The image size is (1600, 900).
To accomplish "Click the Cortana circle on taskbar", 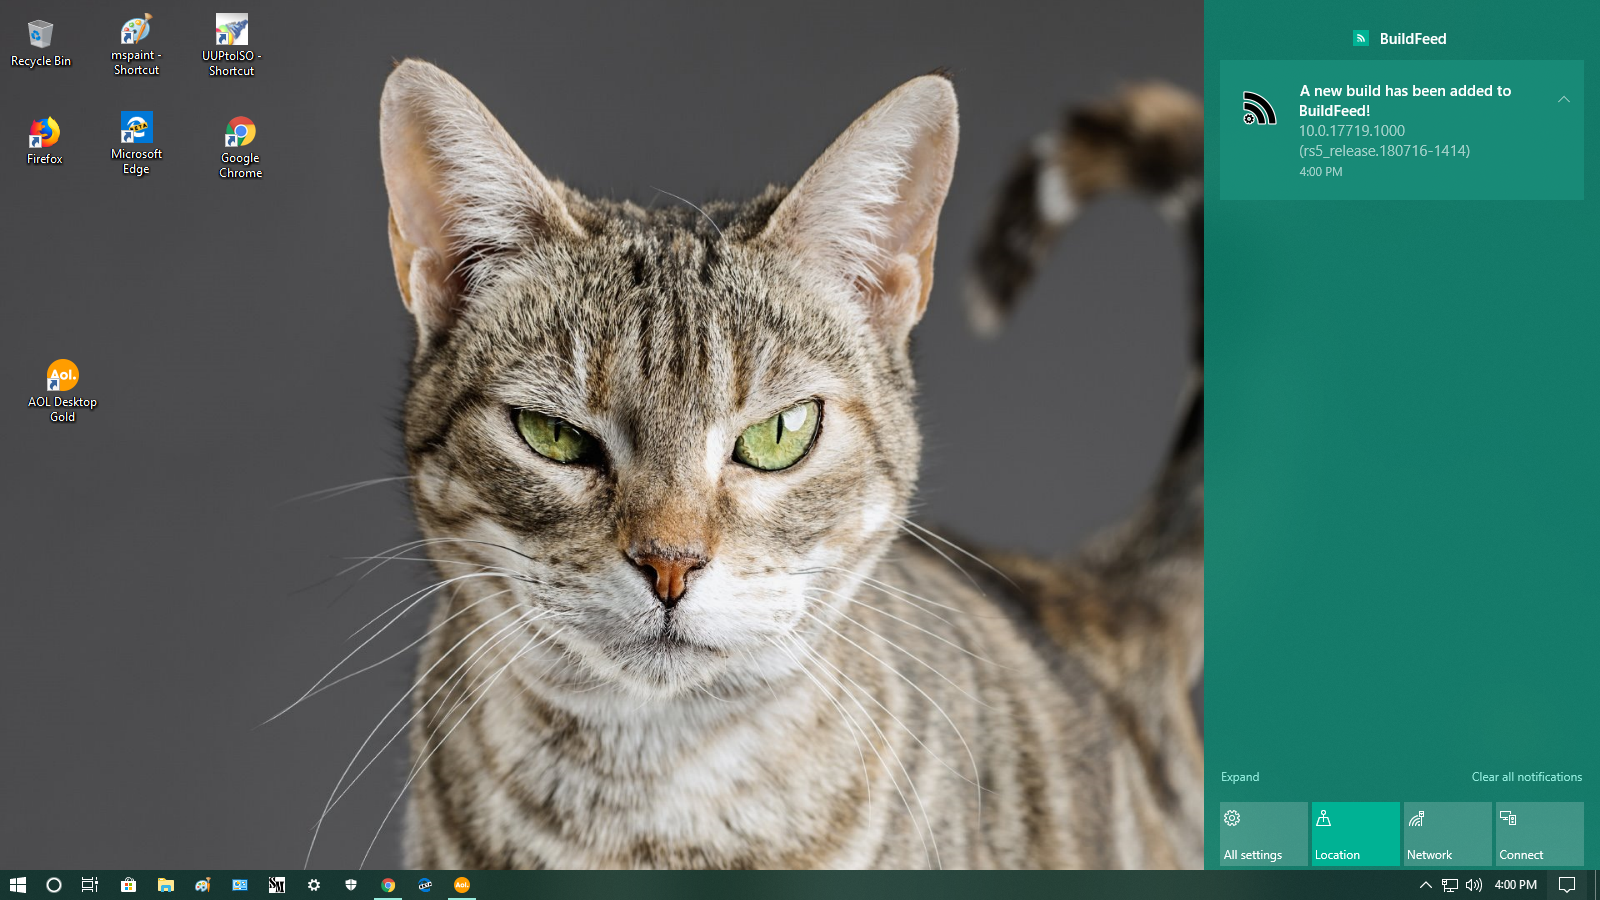I will [x=54, y=885].
